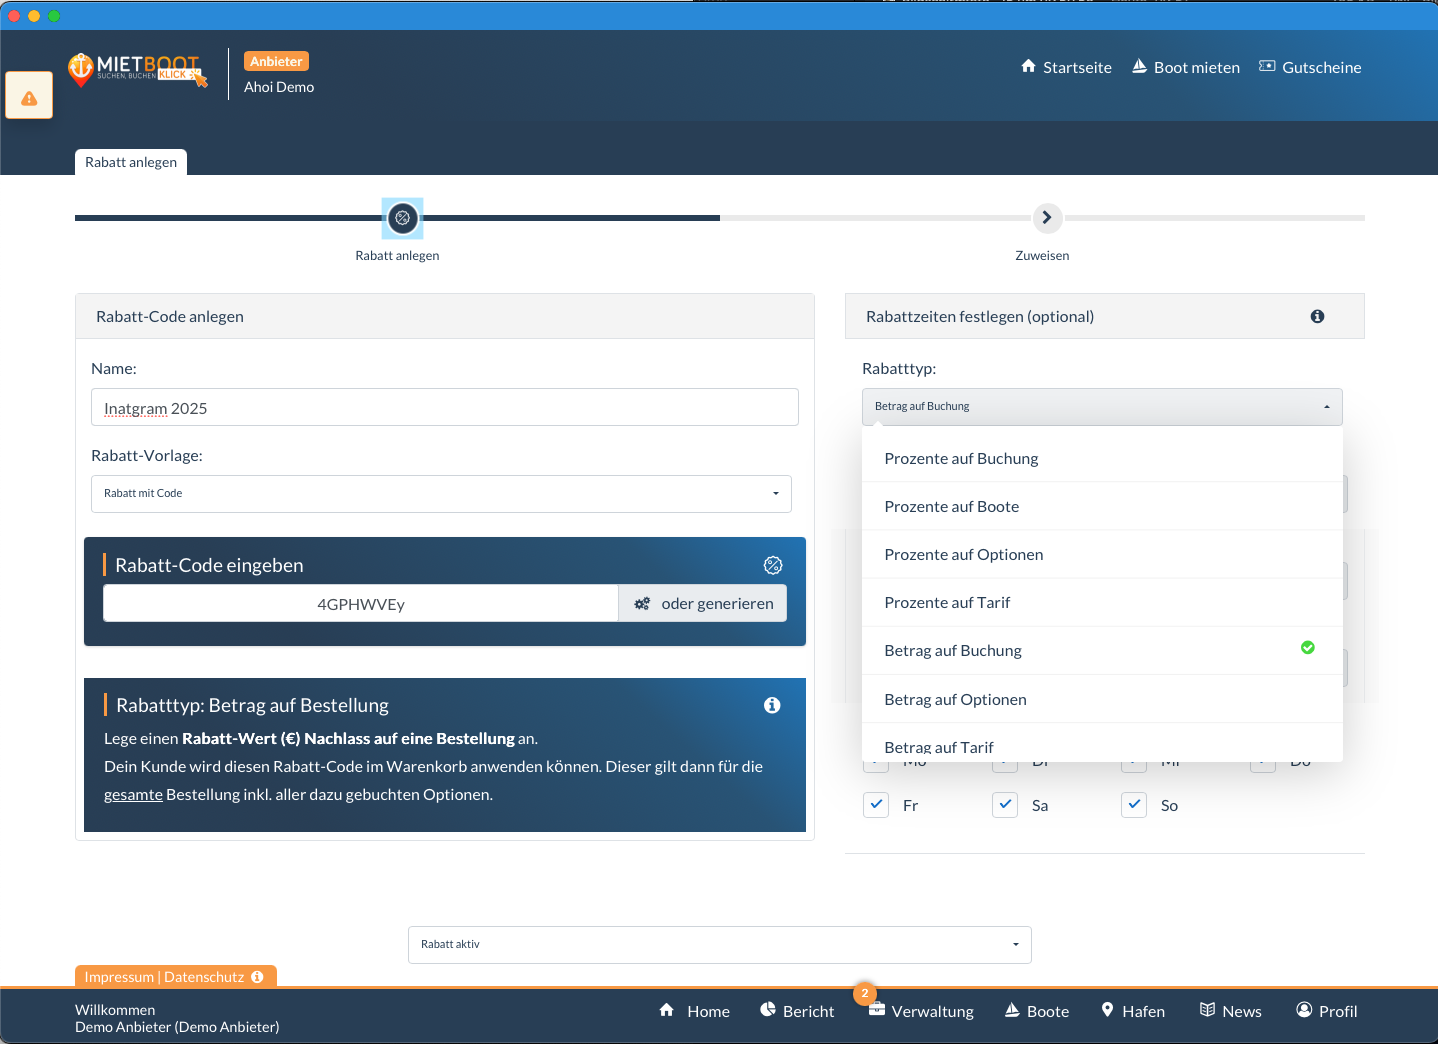Toggle the Sa weekday checkbox
The image size is (1438, 1044).
pyautogui.click(x=1005, y=805)
